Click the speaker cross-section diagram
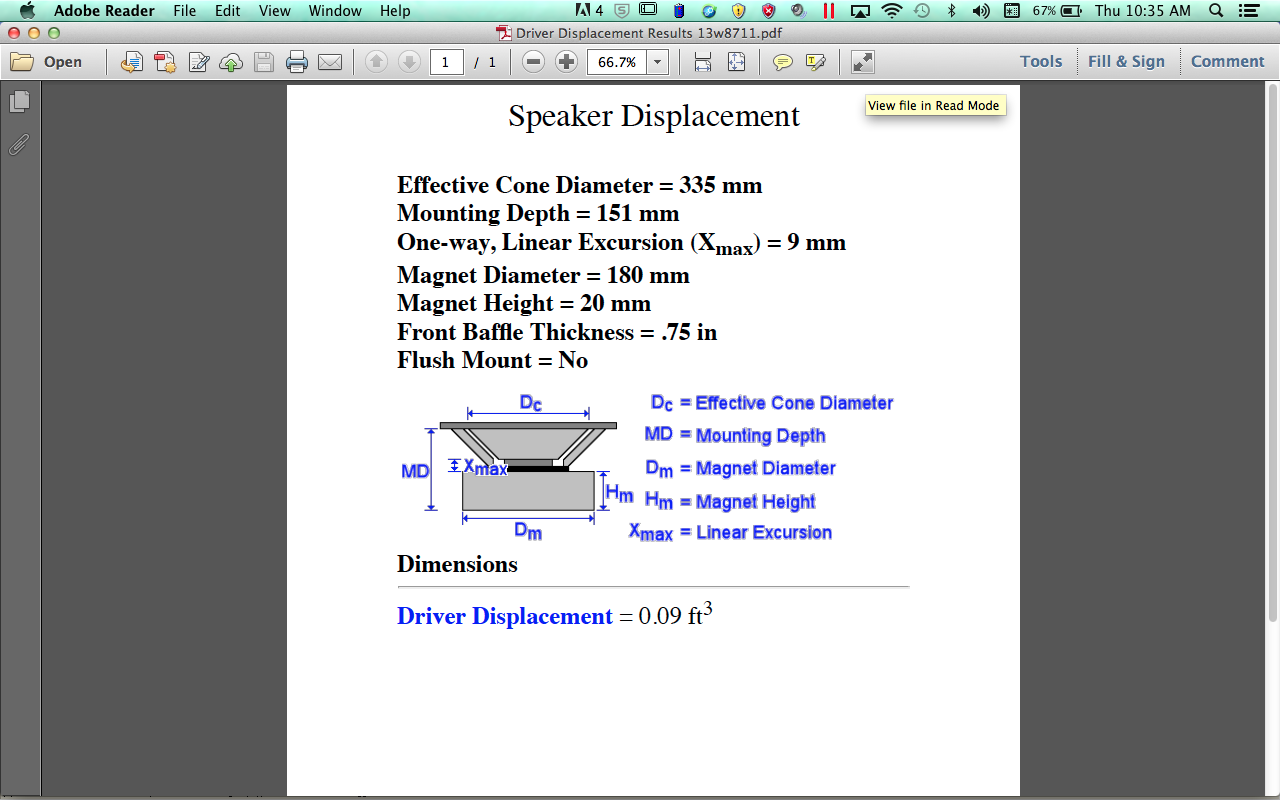The width and height of the screenshot is (1280, 800). coord(518,467)
